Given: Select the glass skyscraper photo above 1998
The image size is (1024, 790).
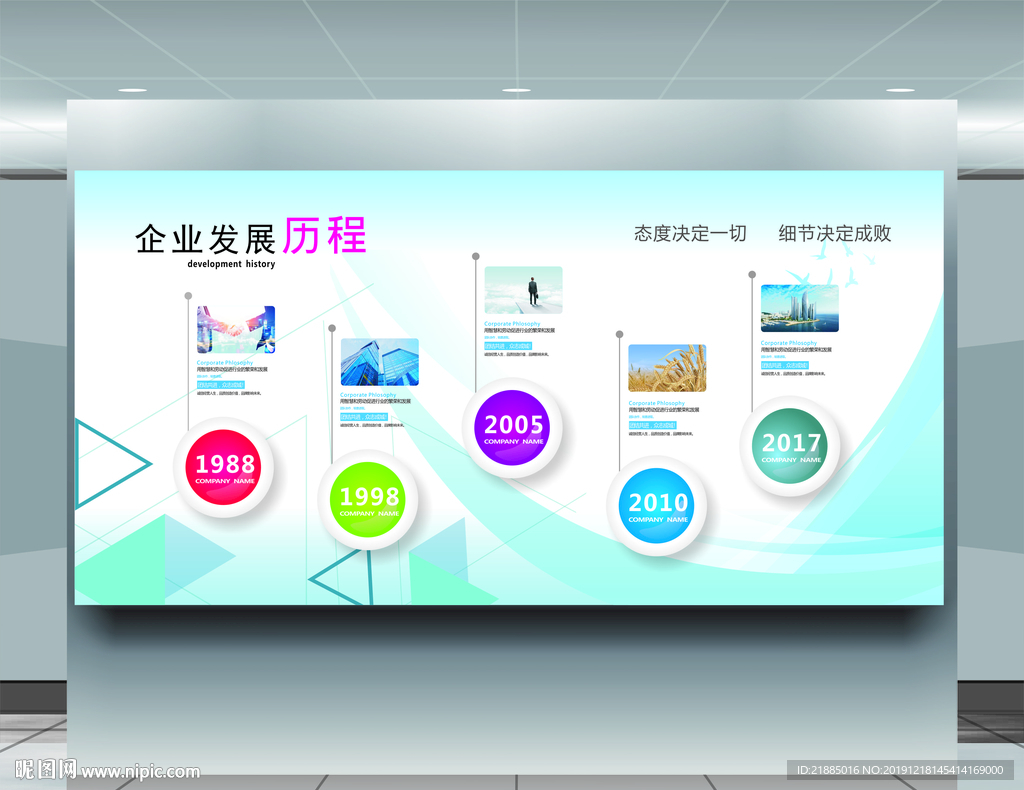Looking at the screenshot, I should pos(379,362).
